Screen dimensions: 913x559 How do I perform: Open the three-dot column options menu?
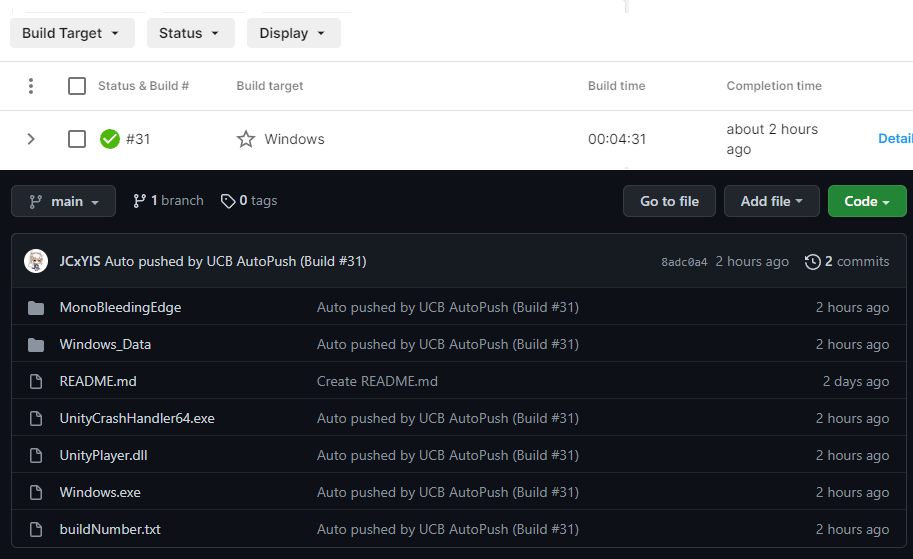pos(31,86)
